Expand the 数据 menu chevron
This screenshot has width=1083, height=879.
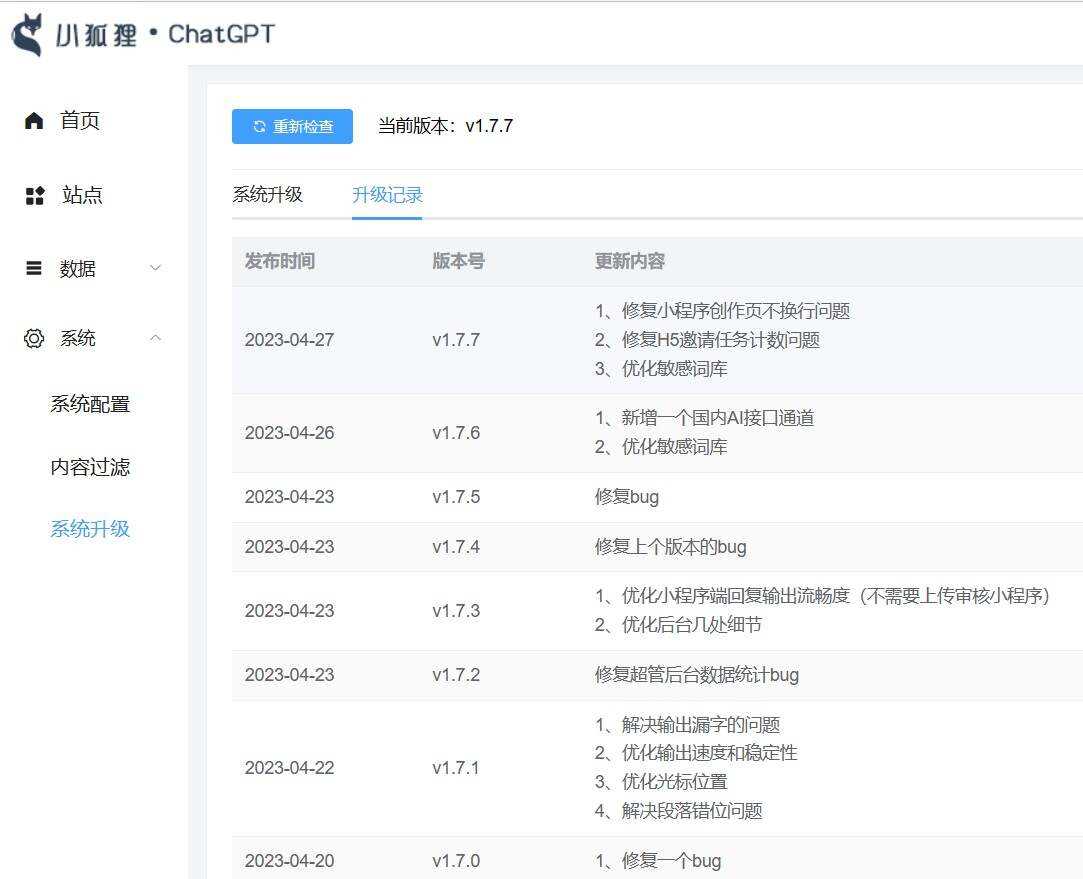[x=155, y=268]
